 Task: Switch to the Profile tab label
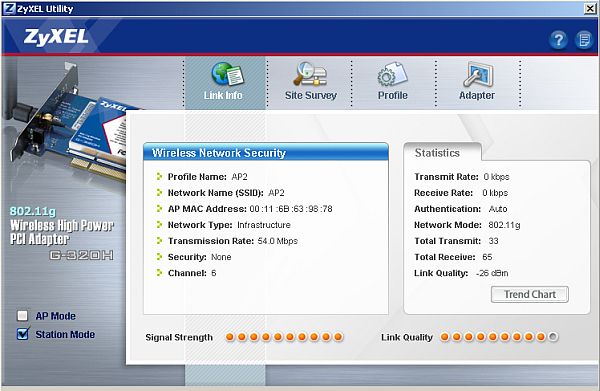393,95
